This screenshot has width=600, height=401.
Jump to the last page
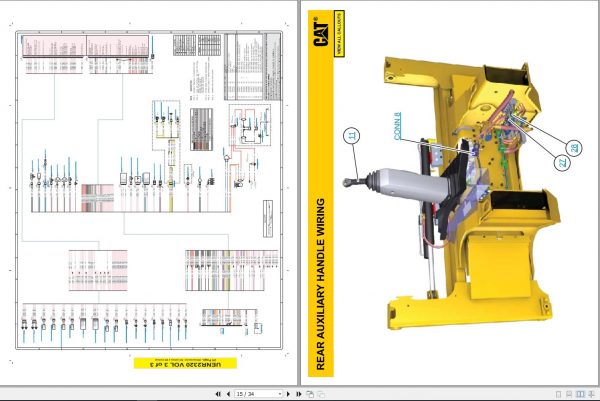click(298, 394)
